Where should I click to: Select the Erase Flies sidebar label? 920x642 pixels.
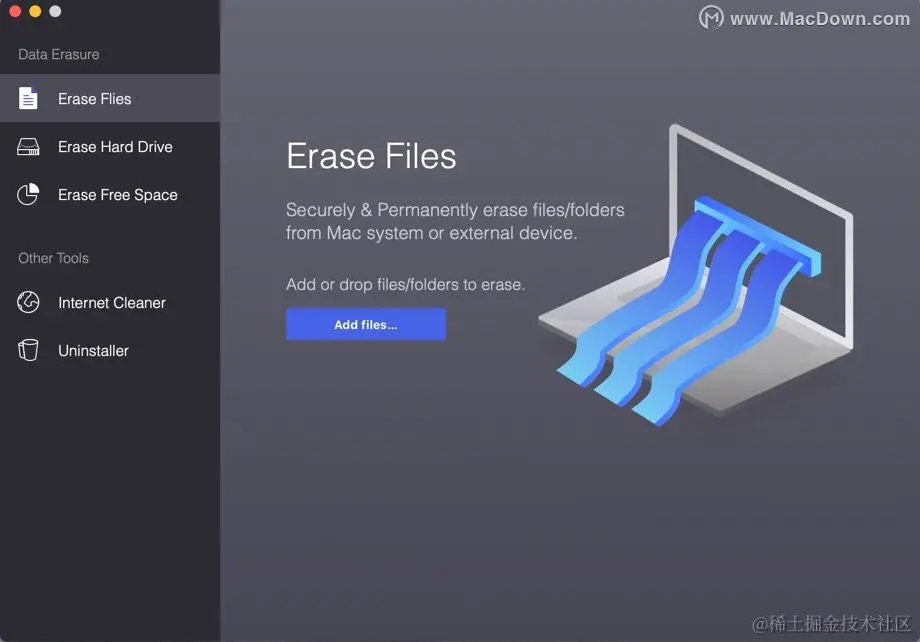click(x=94, y=99)
